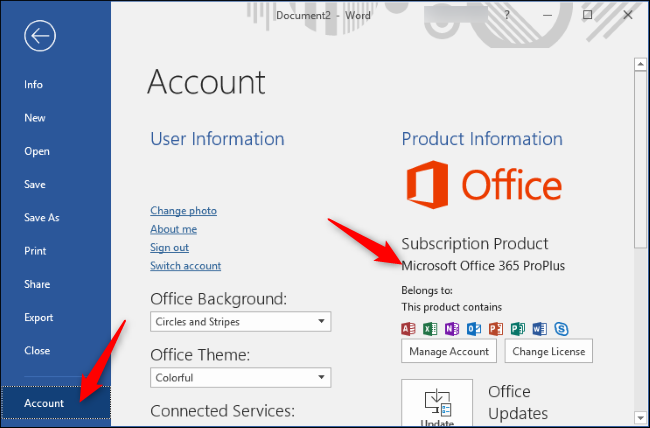Select Account in the left sidebar

pos(44,403)
